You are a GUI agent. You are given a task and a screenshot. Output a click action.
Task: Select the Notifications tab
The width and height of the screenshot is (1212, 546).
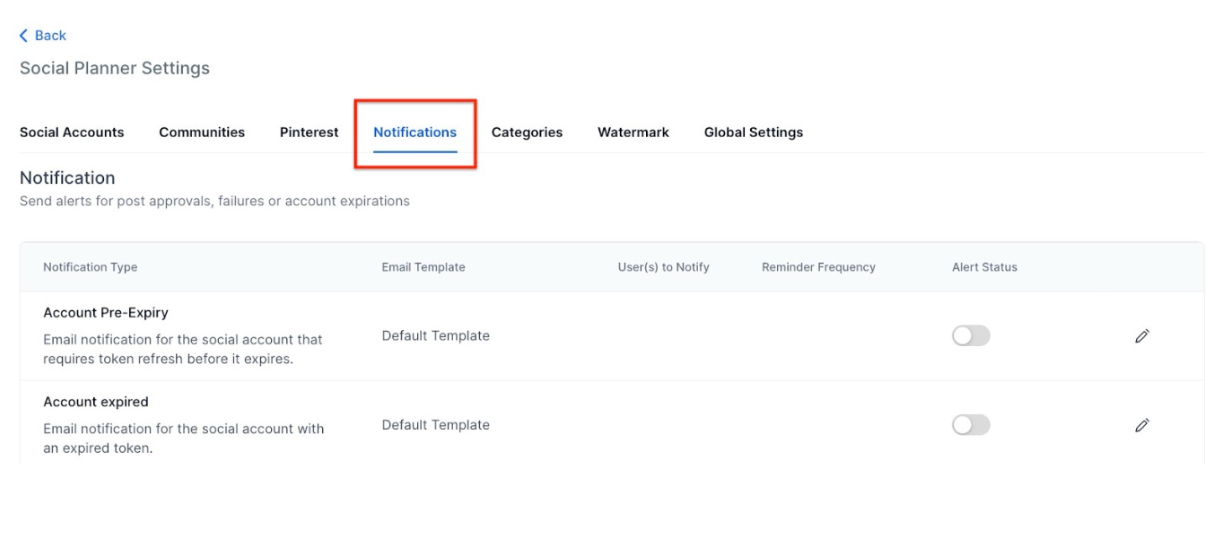[x=415, y=132]
